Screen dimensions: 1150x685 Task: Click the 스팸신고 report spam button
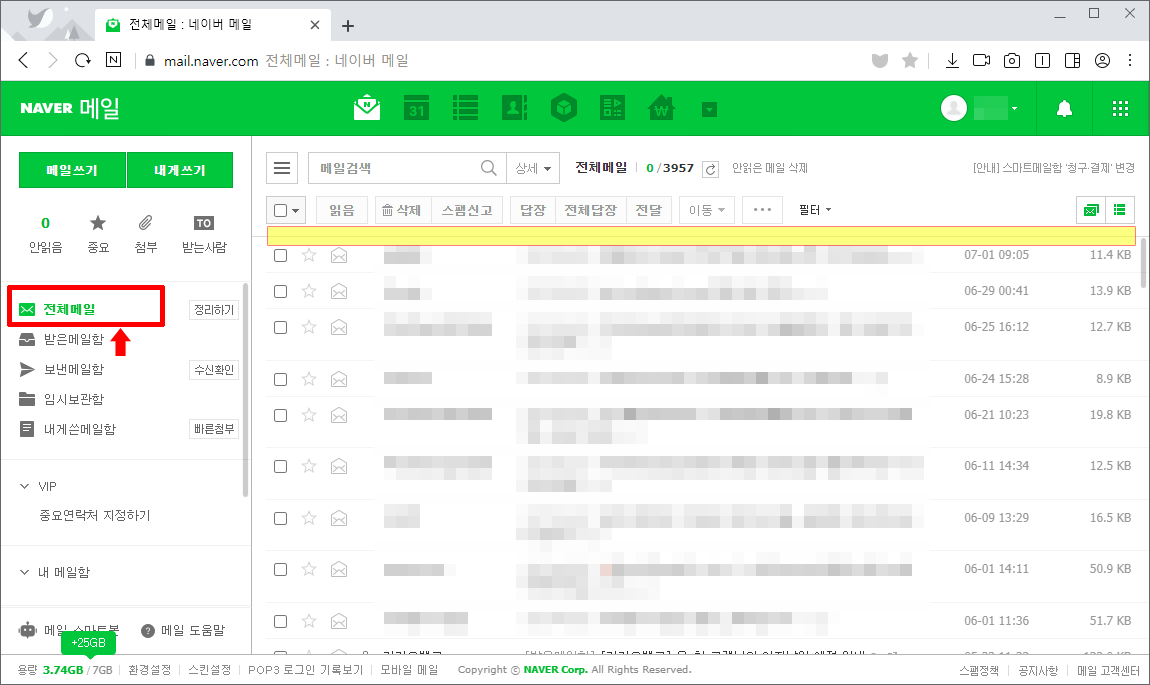tap(466, 210)
